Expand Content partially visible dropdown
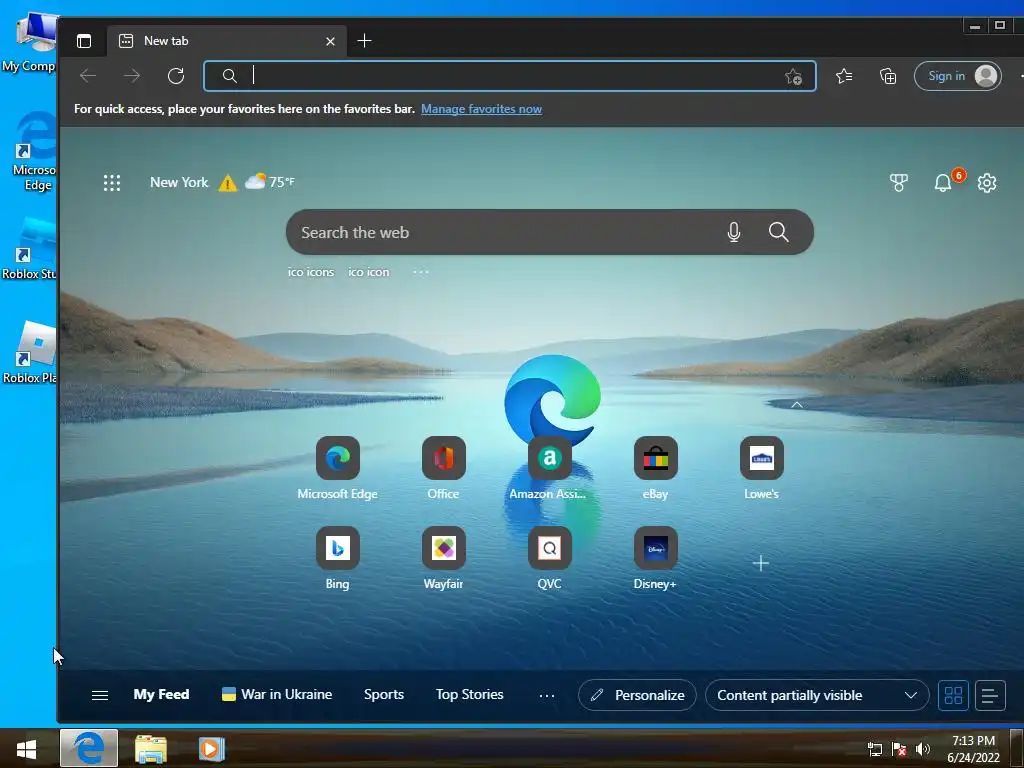 coord(817,696)
